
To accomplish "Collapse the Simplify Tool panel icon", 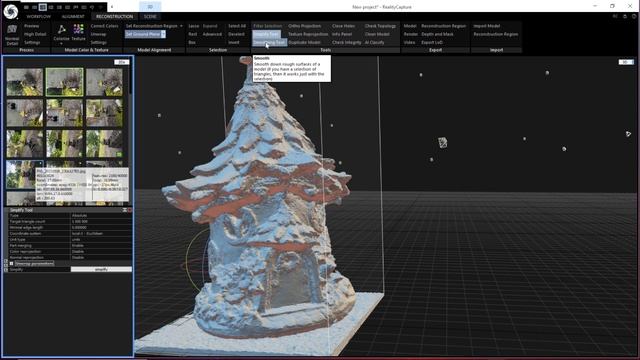I will pyautogui.click(x=124, y=210).
